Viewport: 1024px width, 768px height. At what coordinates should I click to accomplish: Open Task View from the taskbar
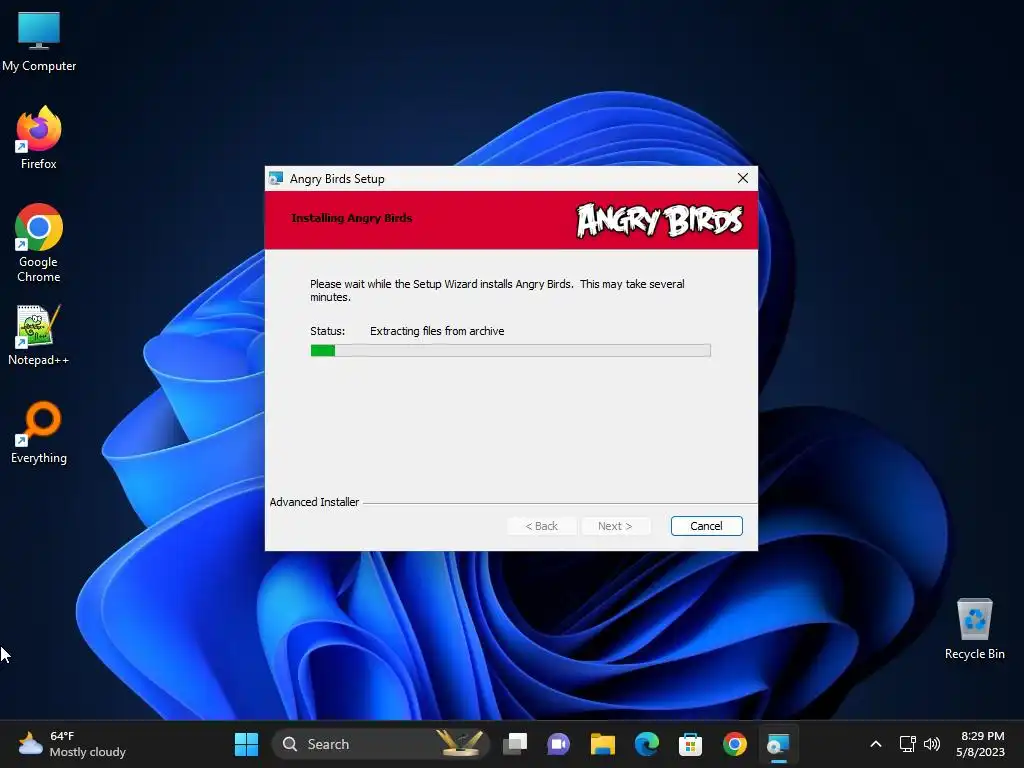tap(515, 744)
